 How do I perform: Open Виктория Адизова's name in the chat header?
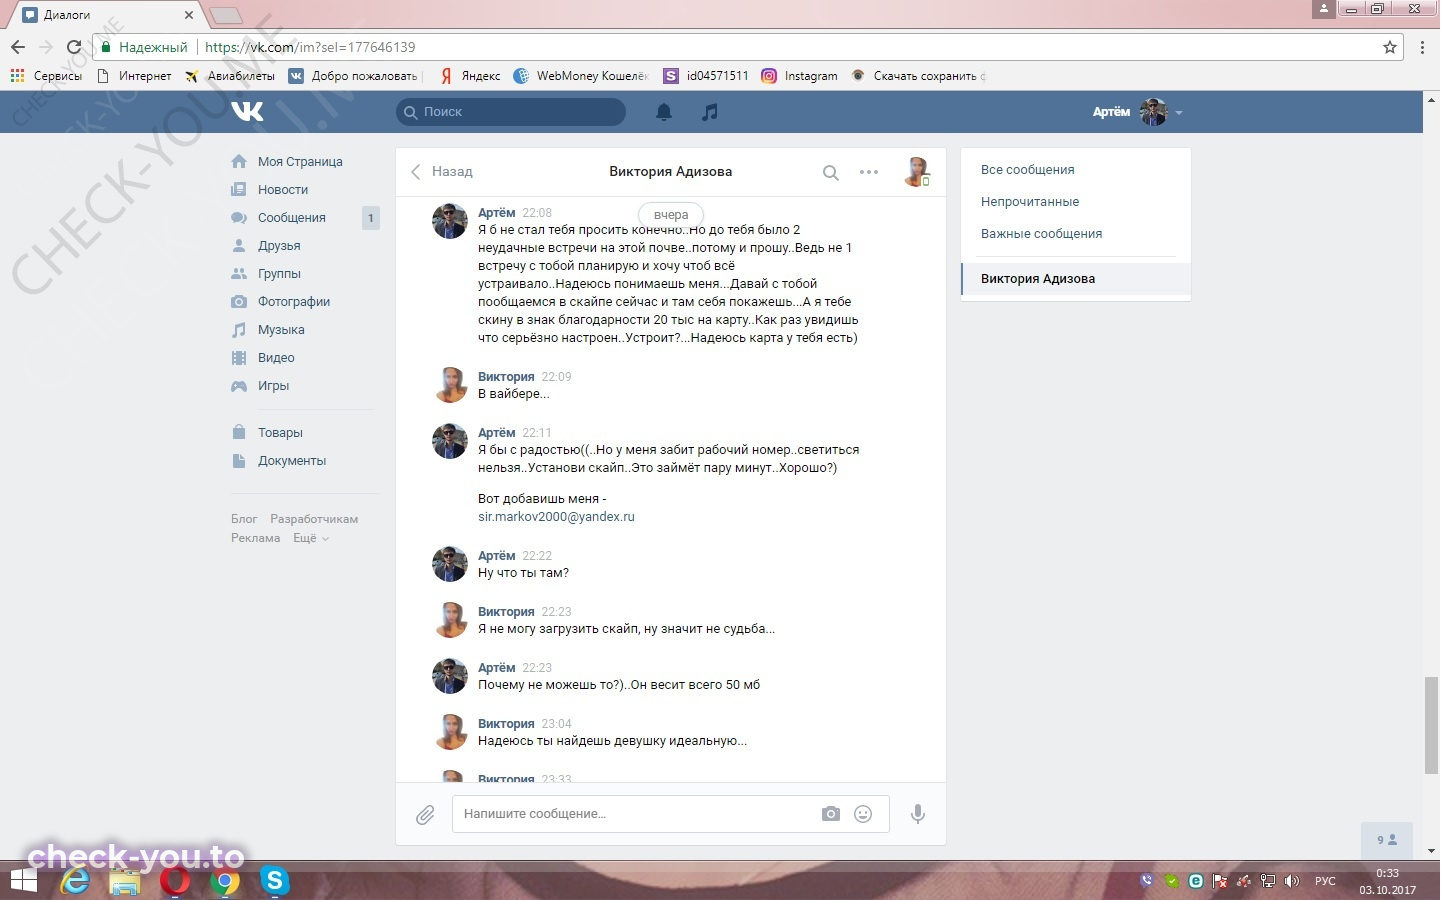tap(671, 172)
